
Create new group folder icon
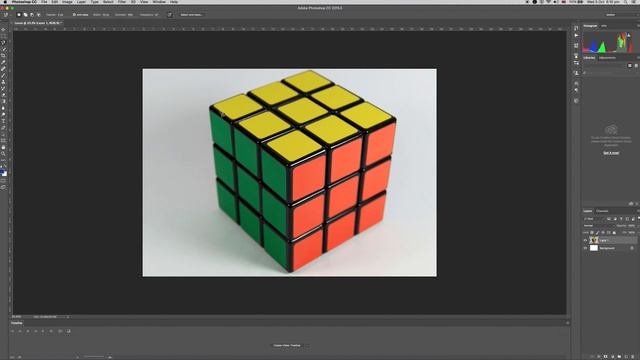point(619,356)
